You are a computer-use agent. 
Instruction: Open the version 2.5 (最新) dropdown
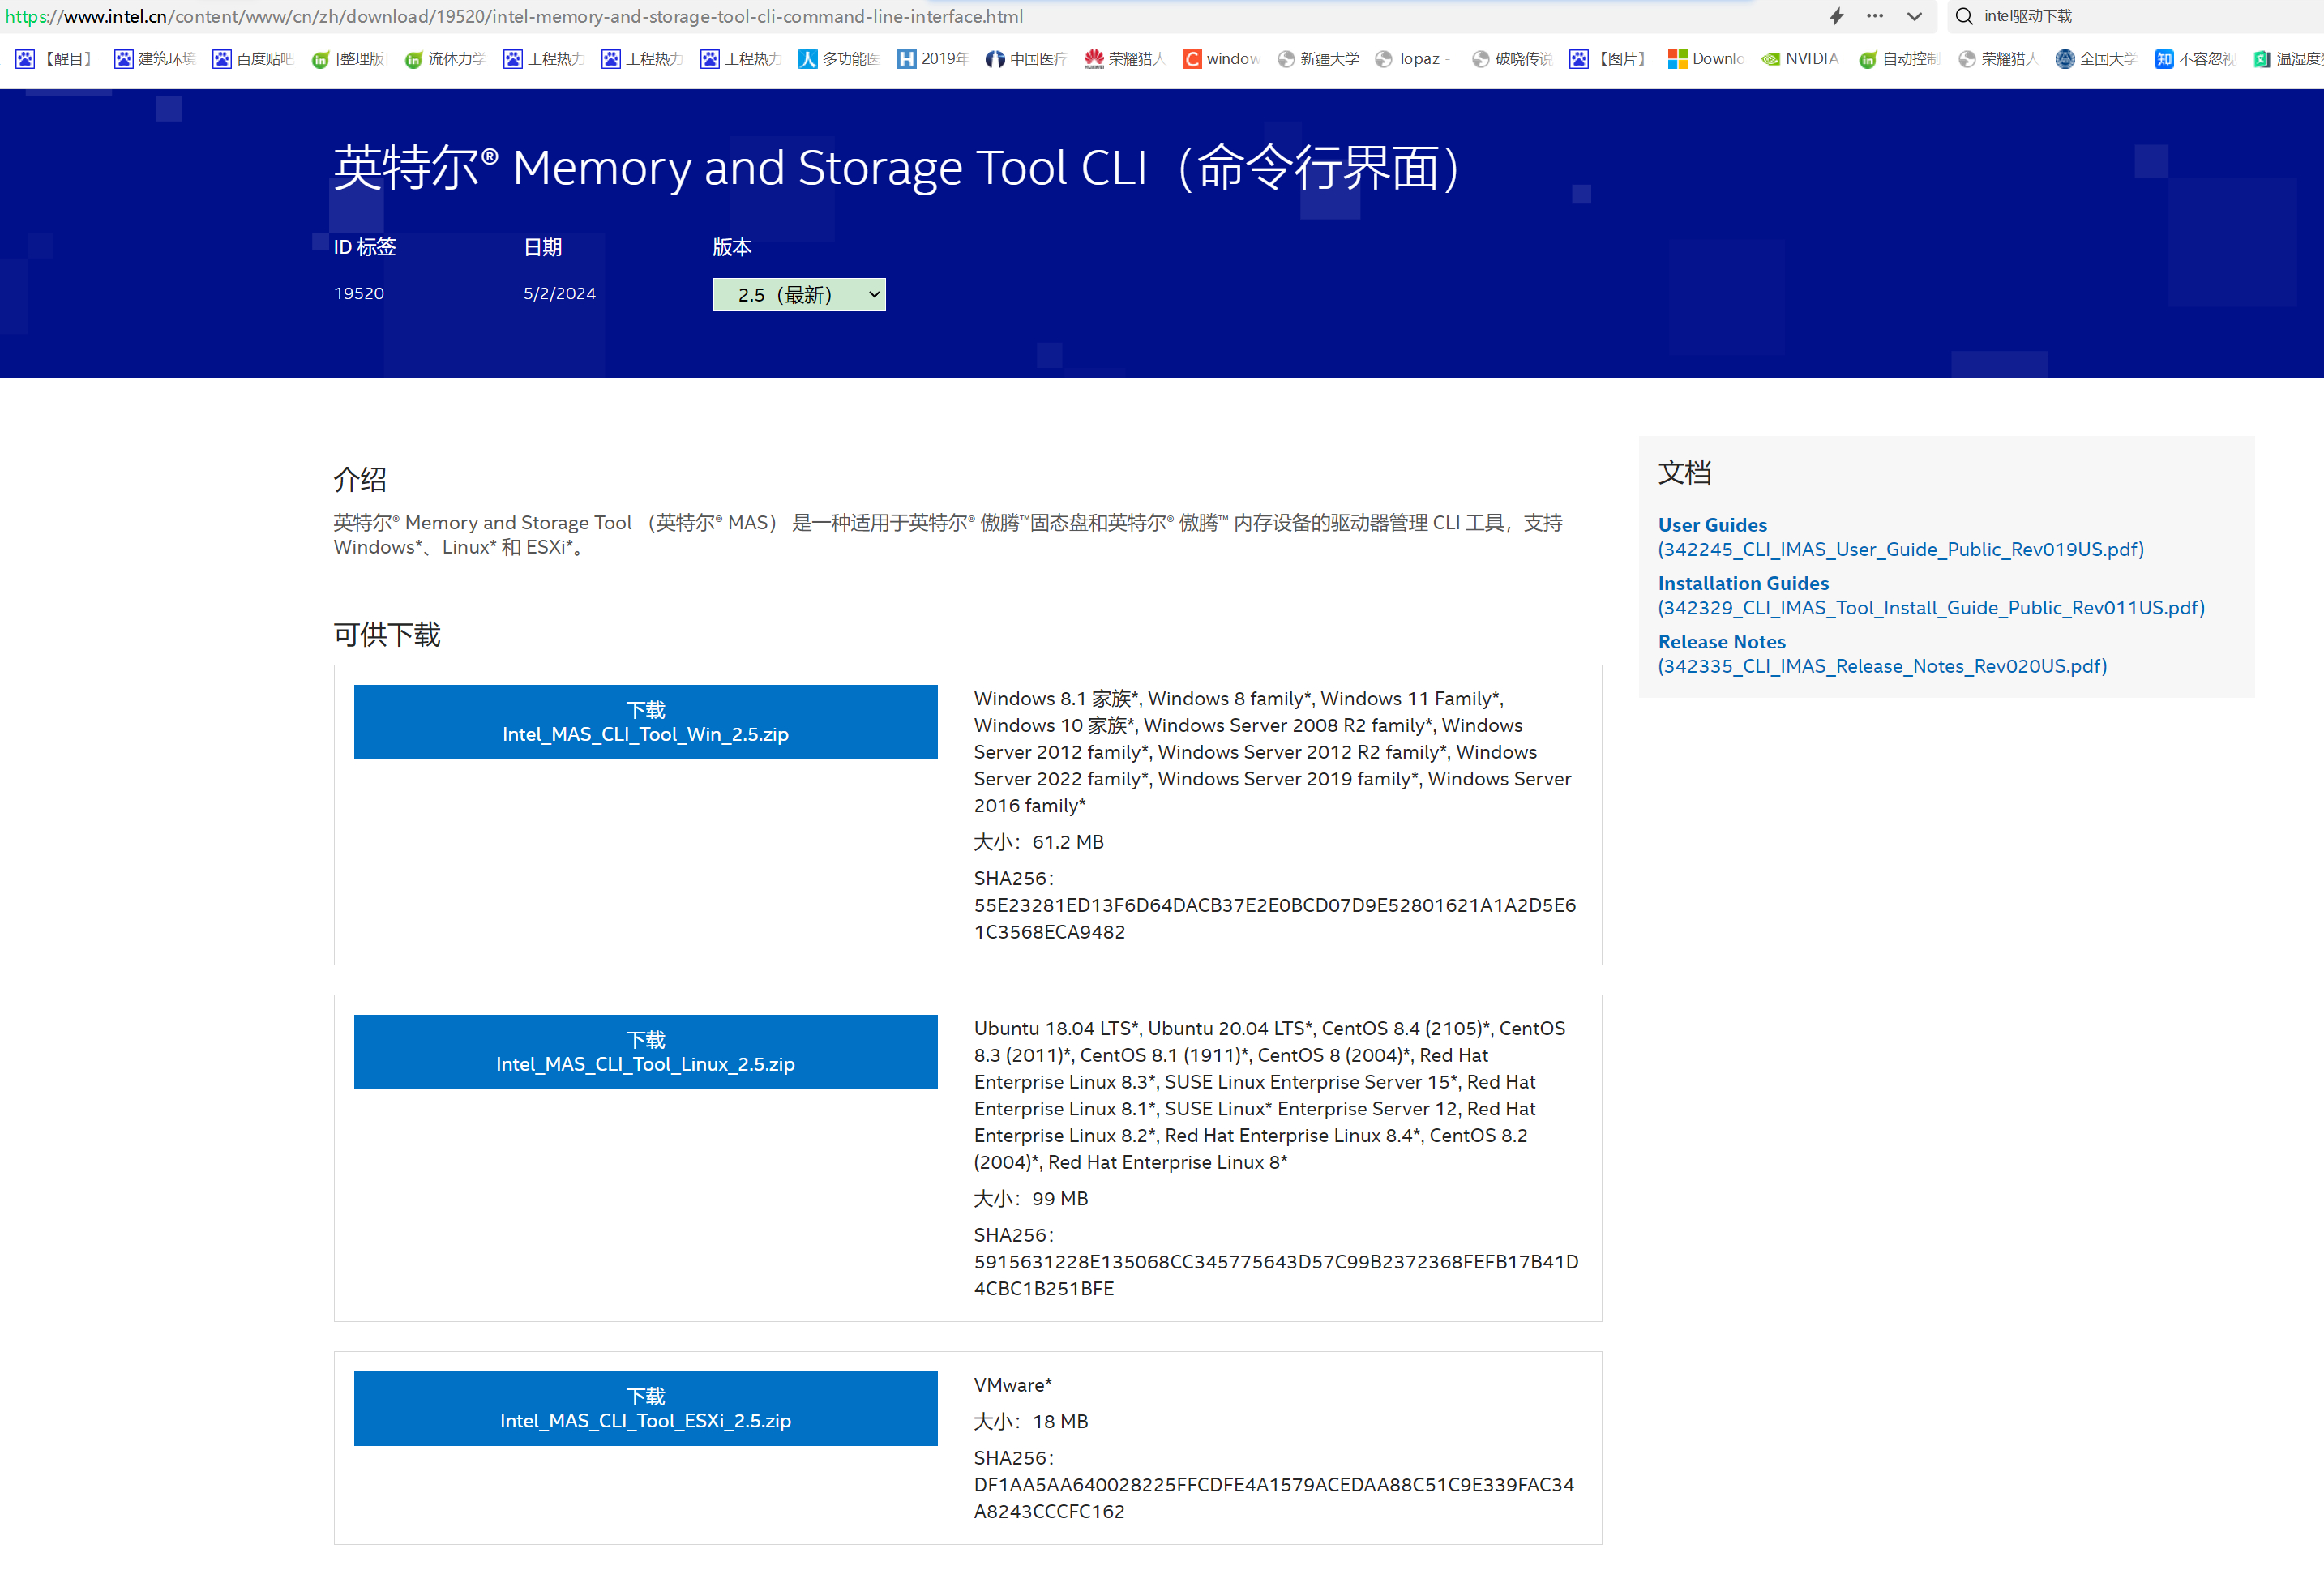click(799, 295)
